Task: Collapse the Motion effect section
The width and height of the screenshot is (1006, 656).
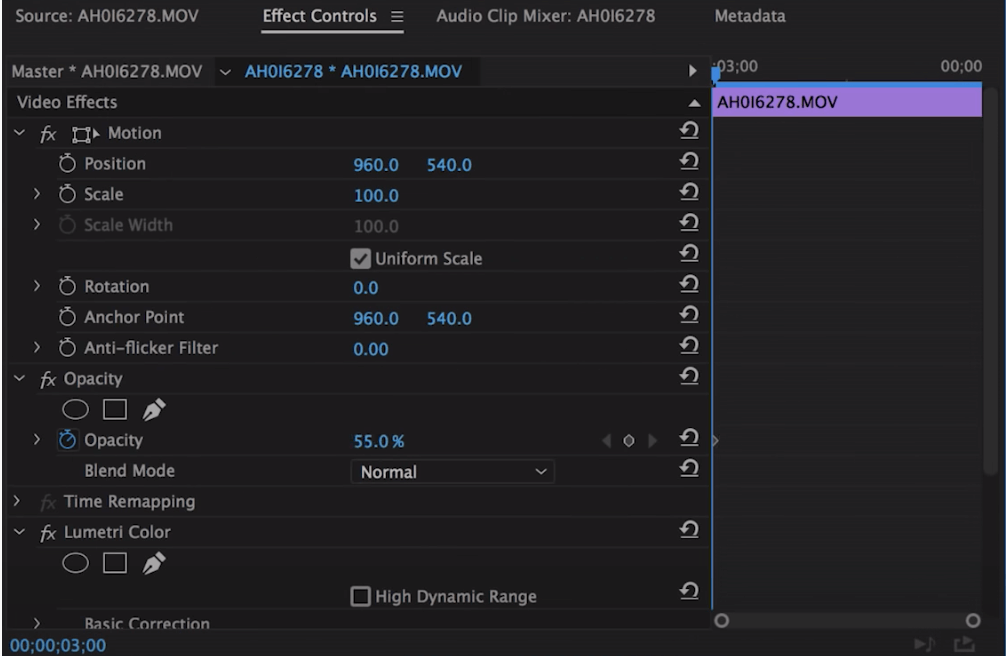Action: point(19,133)
